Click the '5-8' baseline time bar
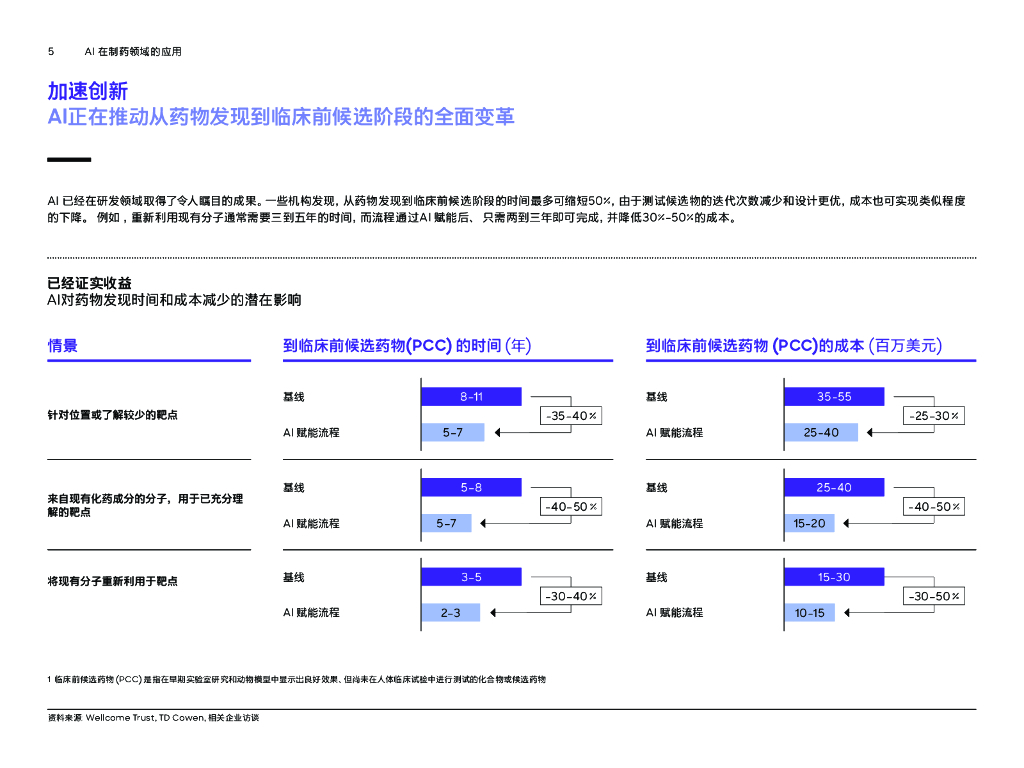Screen dimensions: 1024x768 (472, 487)
